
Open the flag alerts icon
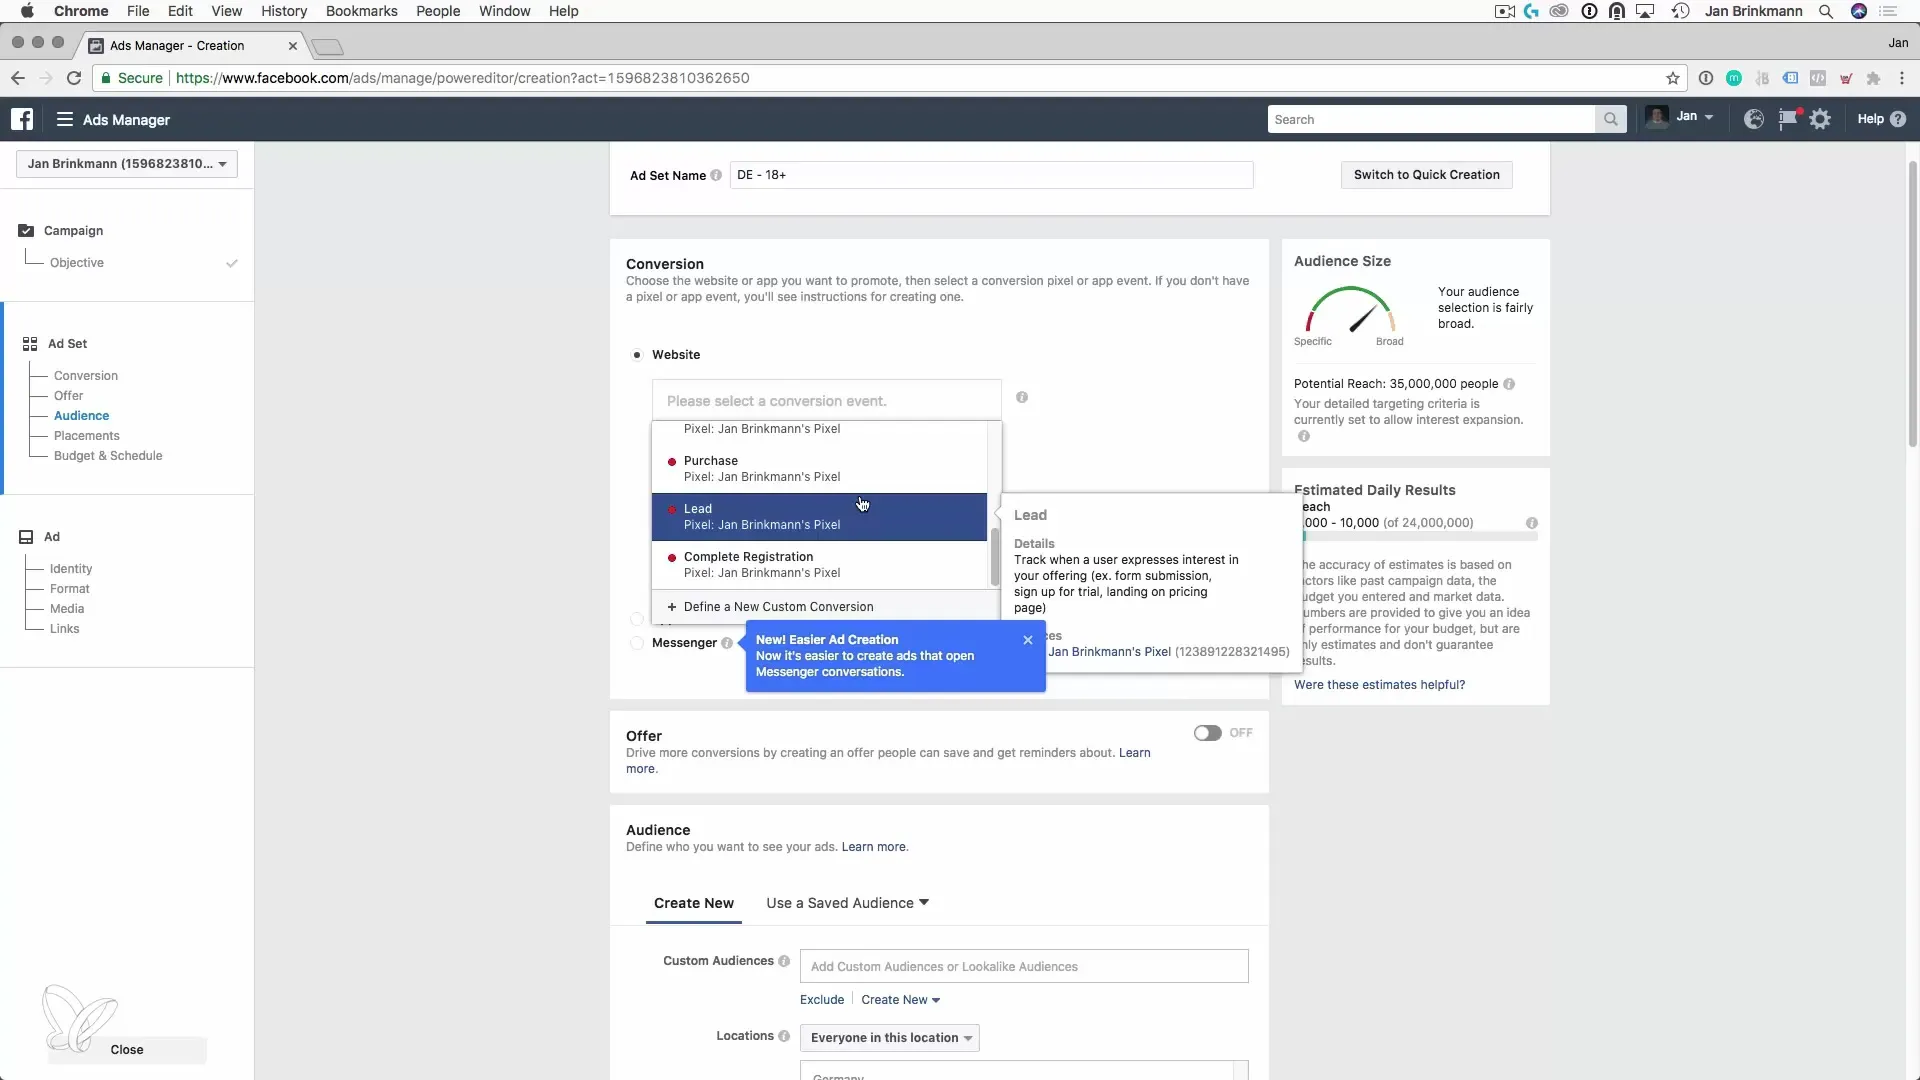[1788, 119]
